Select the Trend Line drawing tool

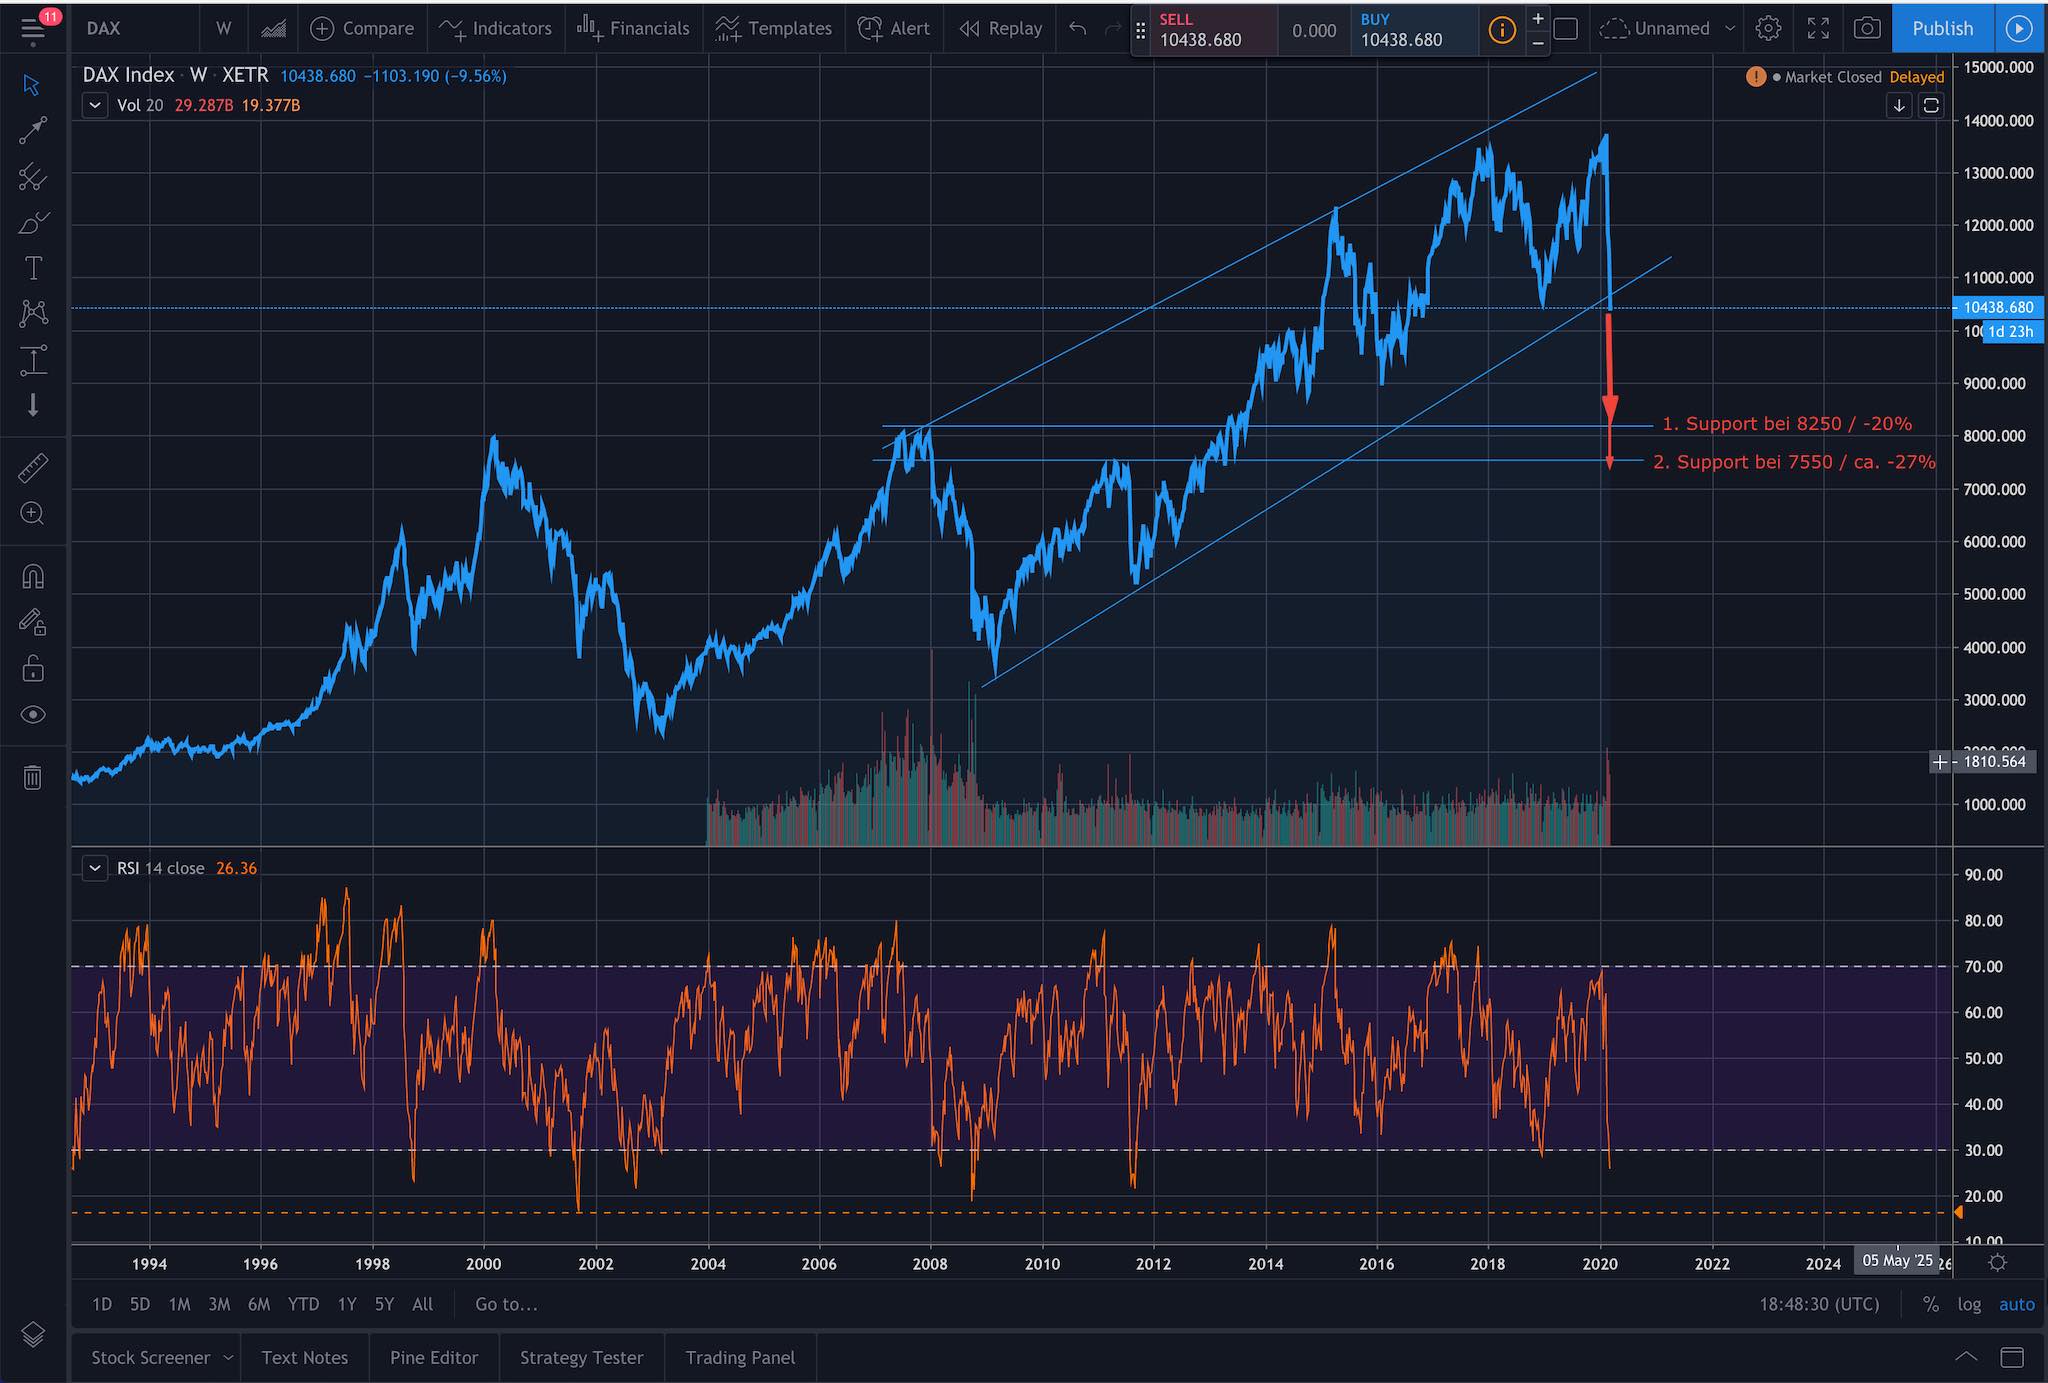(x=32, y=132)
